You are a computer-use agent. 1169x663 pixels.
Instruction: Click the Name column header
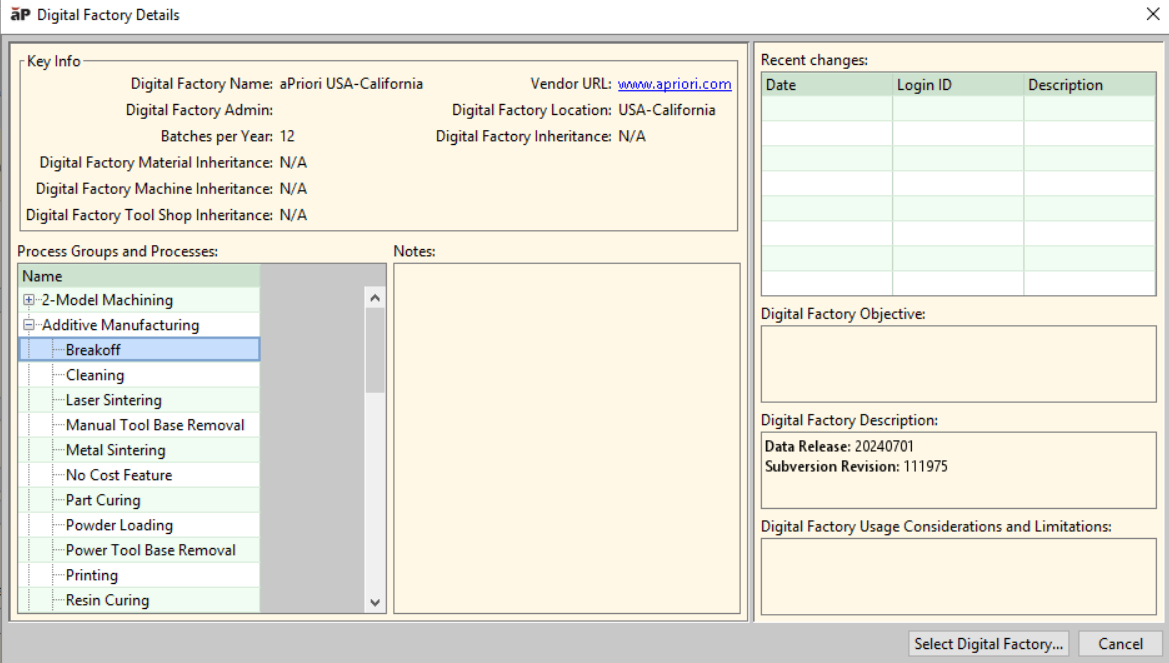[139, 276]
